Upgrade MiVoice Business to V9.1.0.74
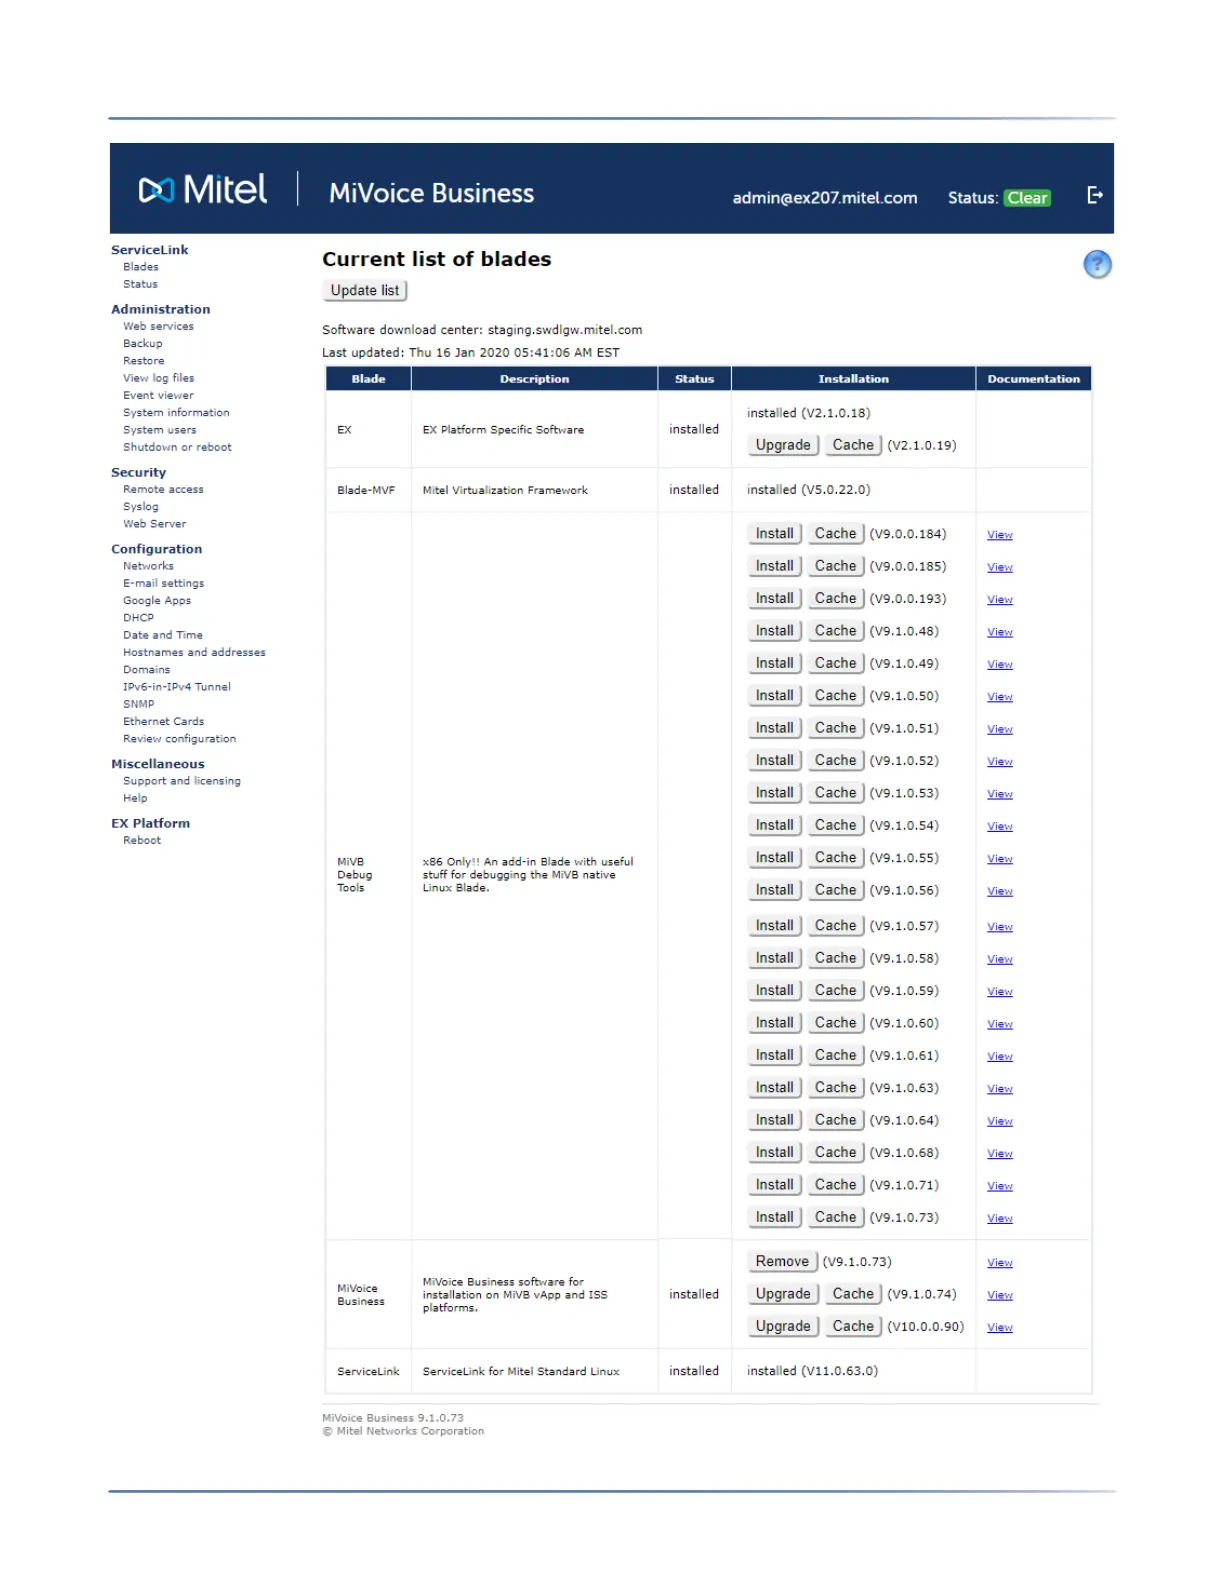This screenshot has width=1224, height=1584. click(x=783, y=1294)
